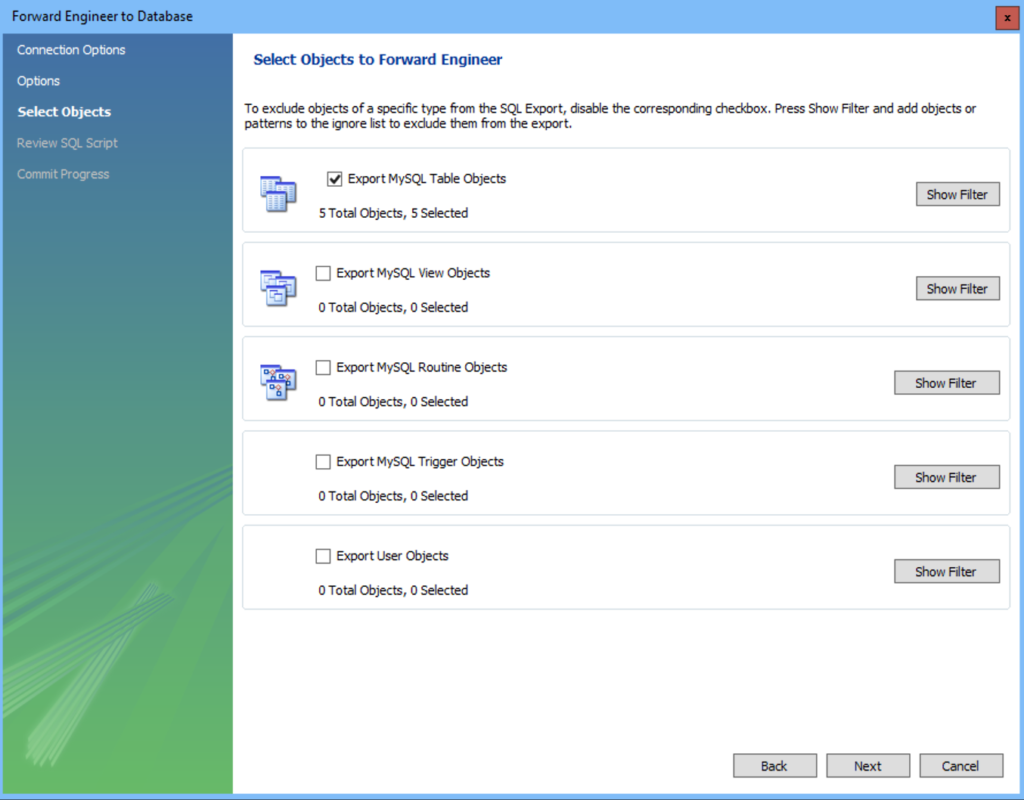Cancel the Forward Engineer wizard
The image size is (1024, 800).
point(961,765)
